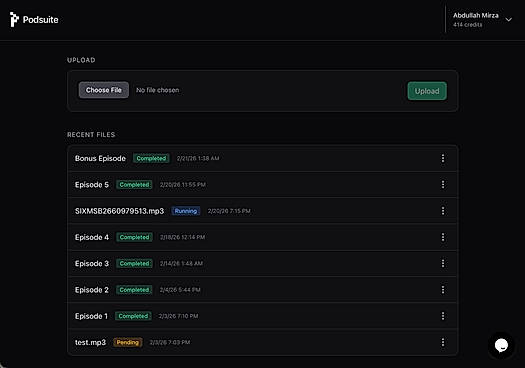
Task: Go to Podsuite home via brand name
Action: pos(41,20)
